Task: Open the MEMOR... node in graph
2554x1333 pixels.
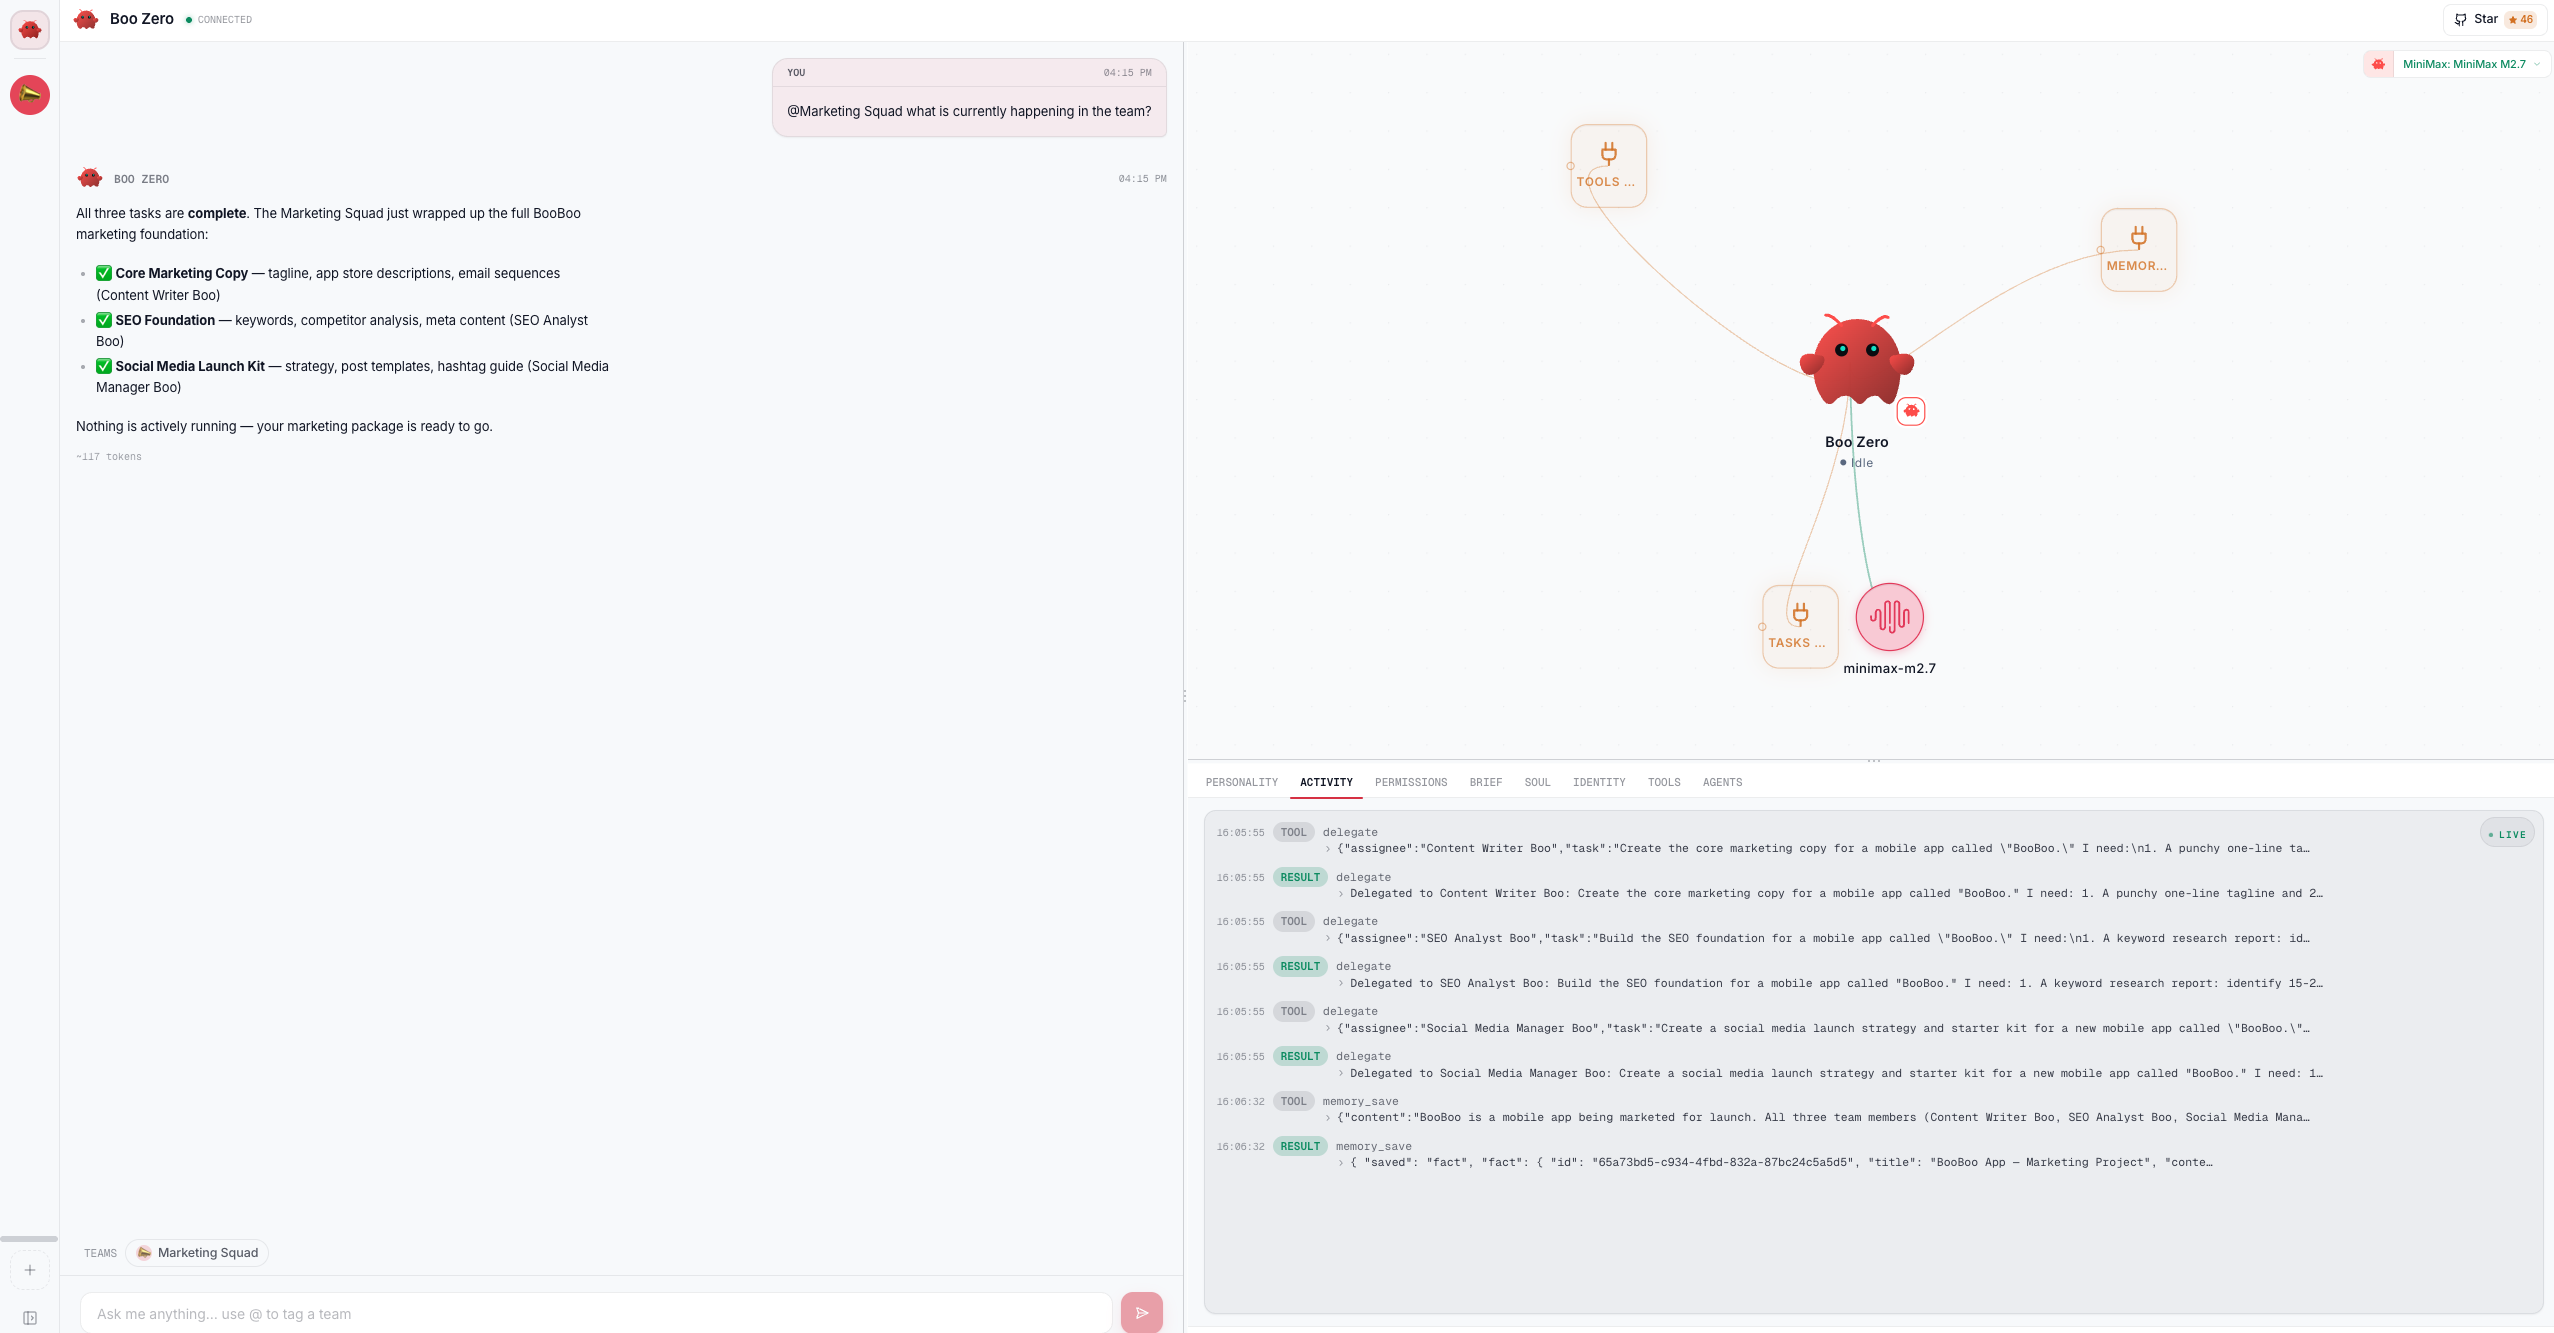Action: pos(2138,250)
